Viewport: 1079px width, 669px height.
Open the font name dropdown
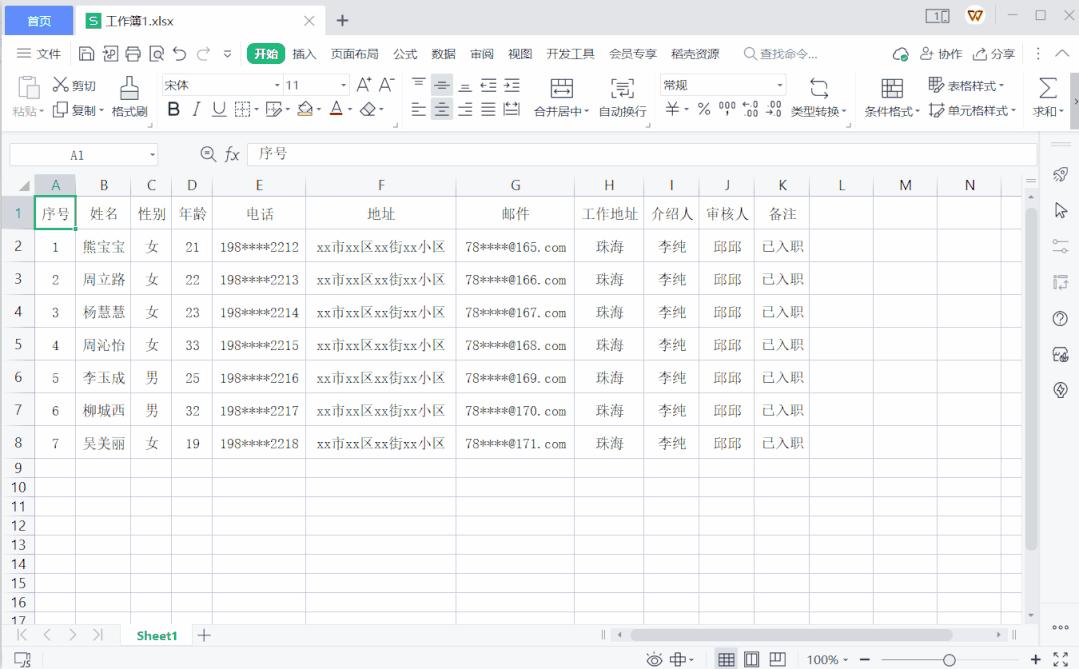tap(279, 84)
